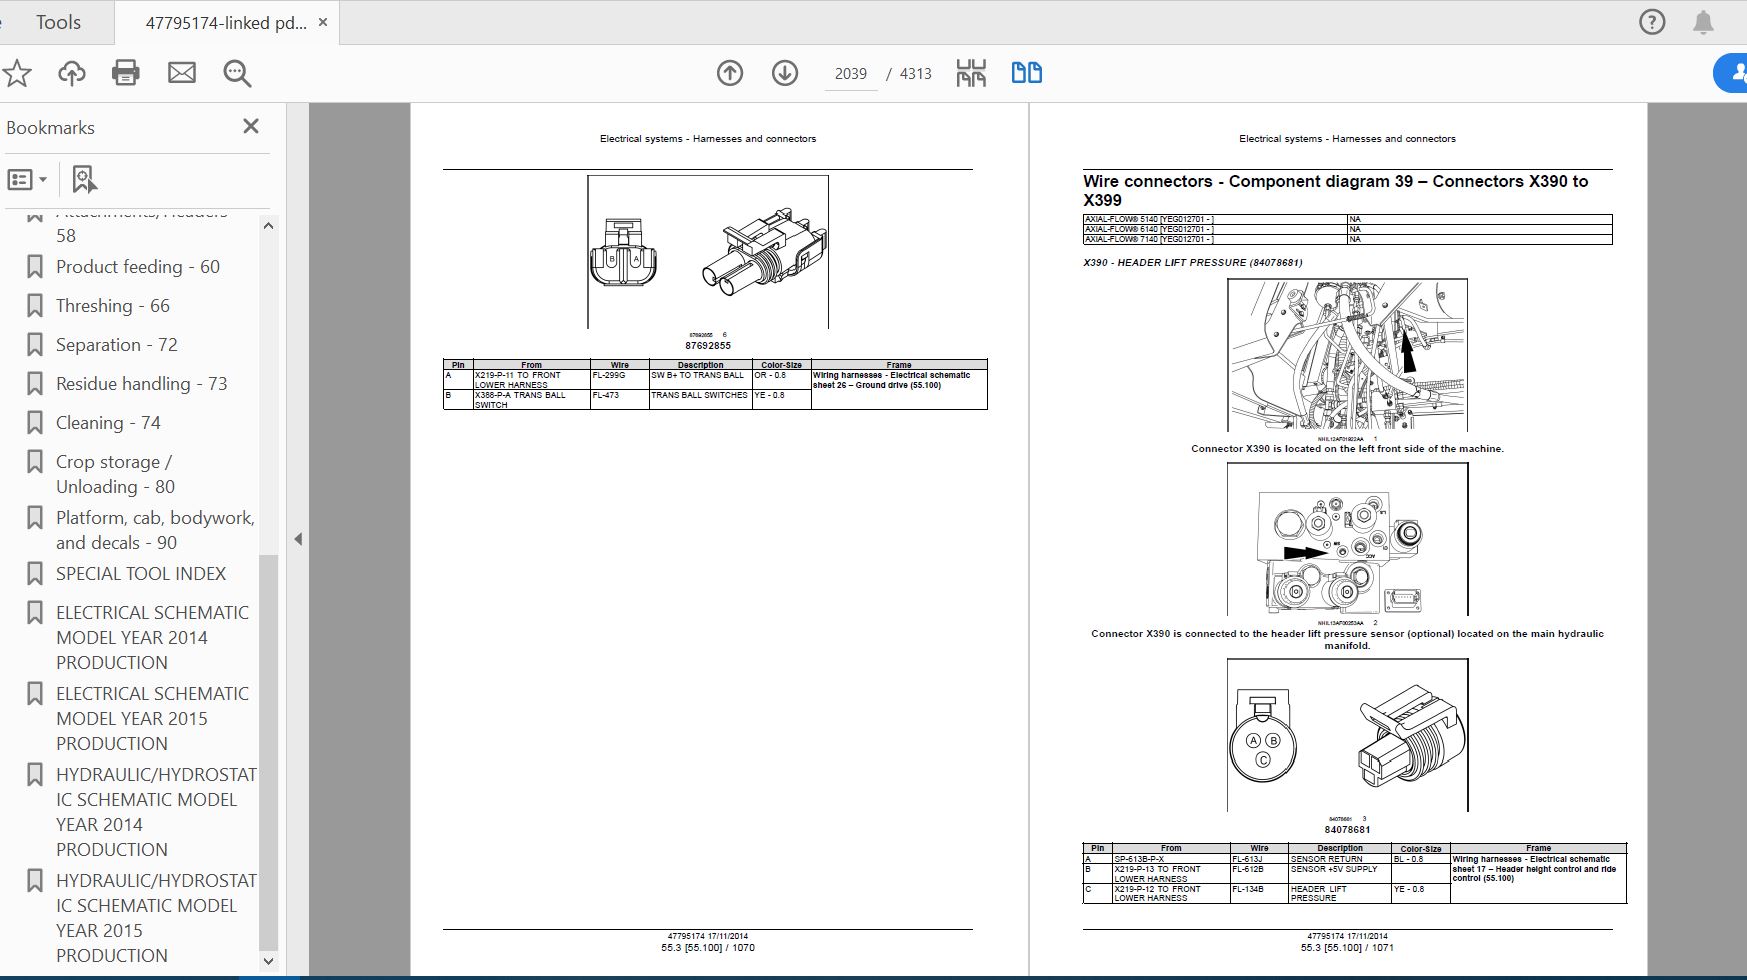Image resolution: width=1747 pixels, height=980 pixels.
Task: Open bookmark SPECIAL TOOL INDEX
Action: point(141,574)
